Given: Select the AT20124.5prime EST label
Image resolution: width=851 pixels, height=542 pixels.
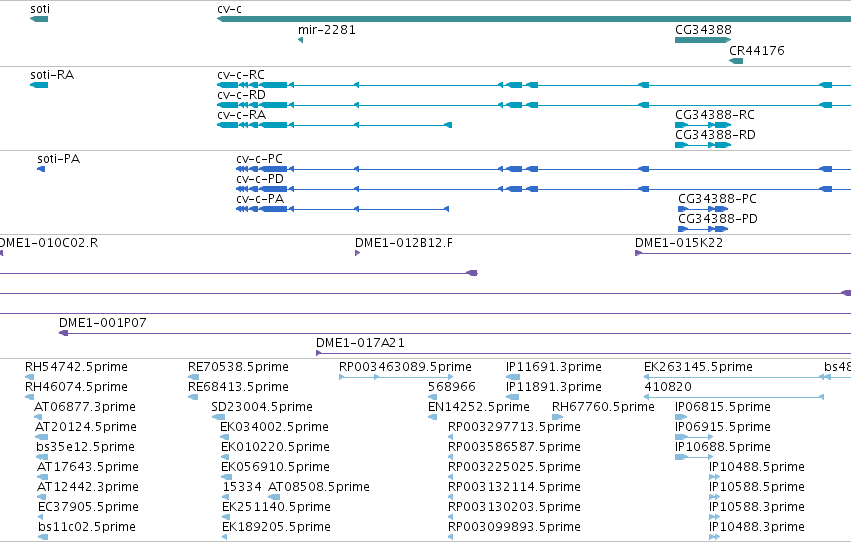Looking at the screenshot, I should (86, 428).
